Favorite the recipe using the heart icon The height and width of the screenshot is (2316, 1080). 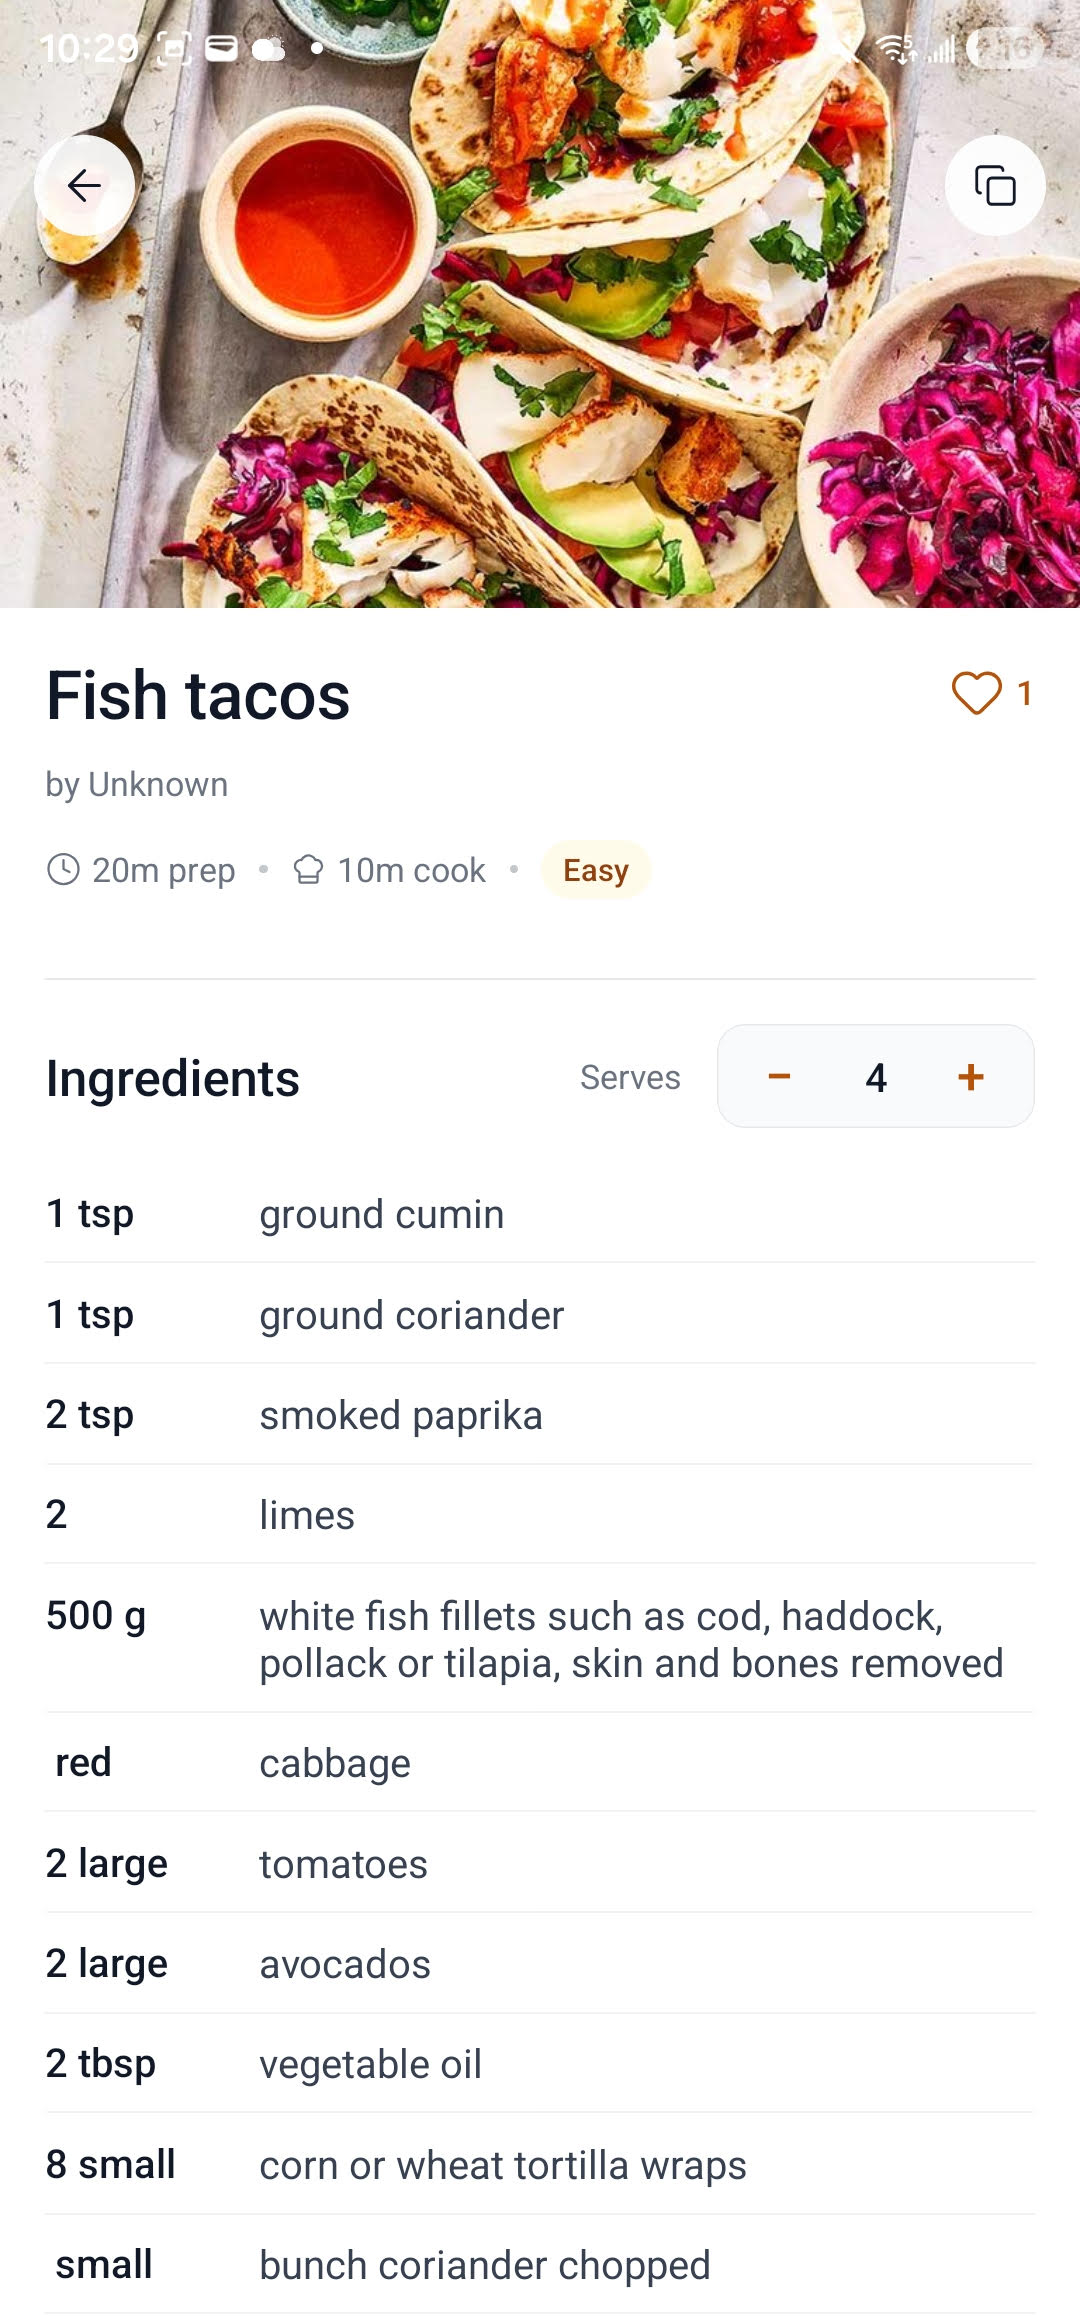(x=978, y=693)
